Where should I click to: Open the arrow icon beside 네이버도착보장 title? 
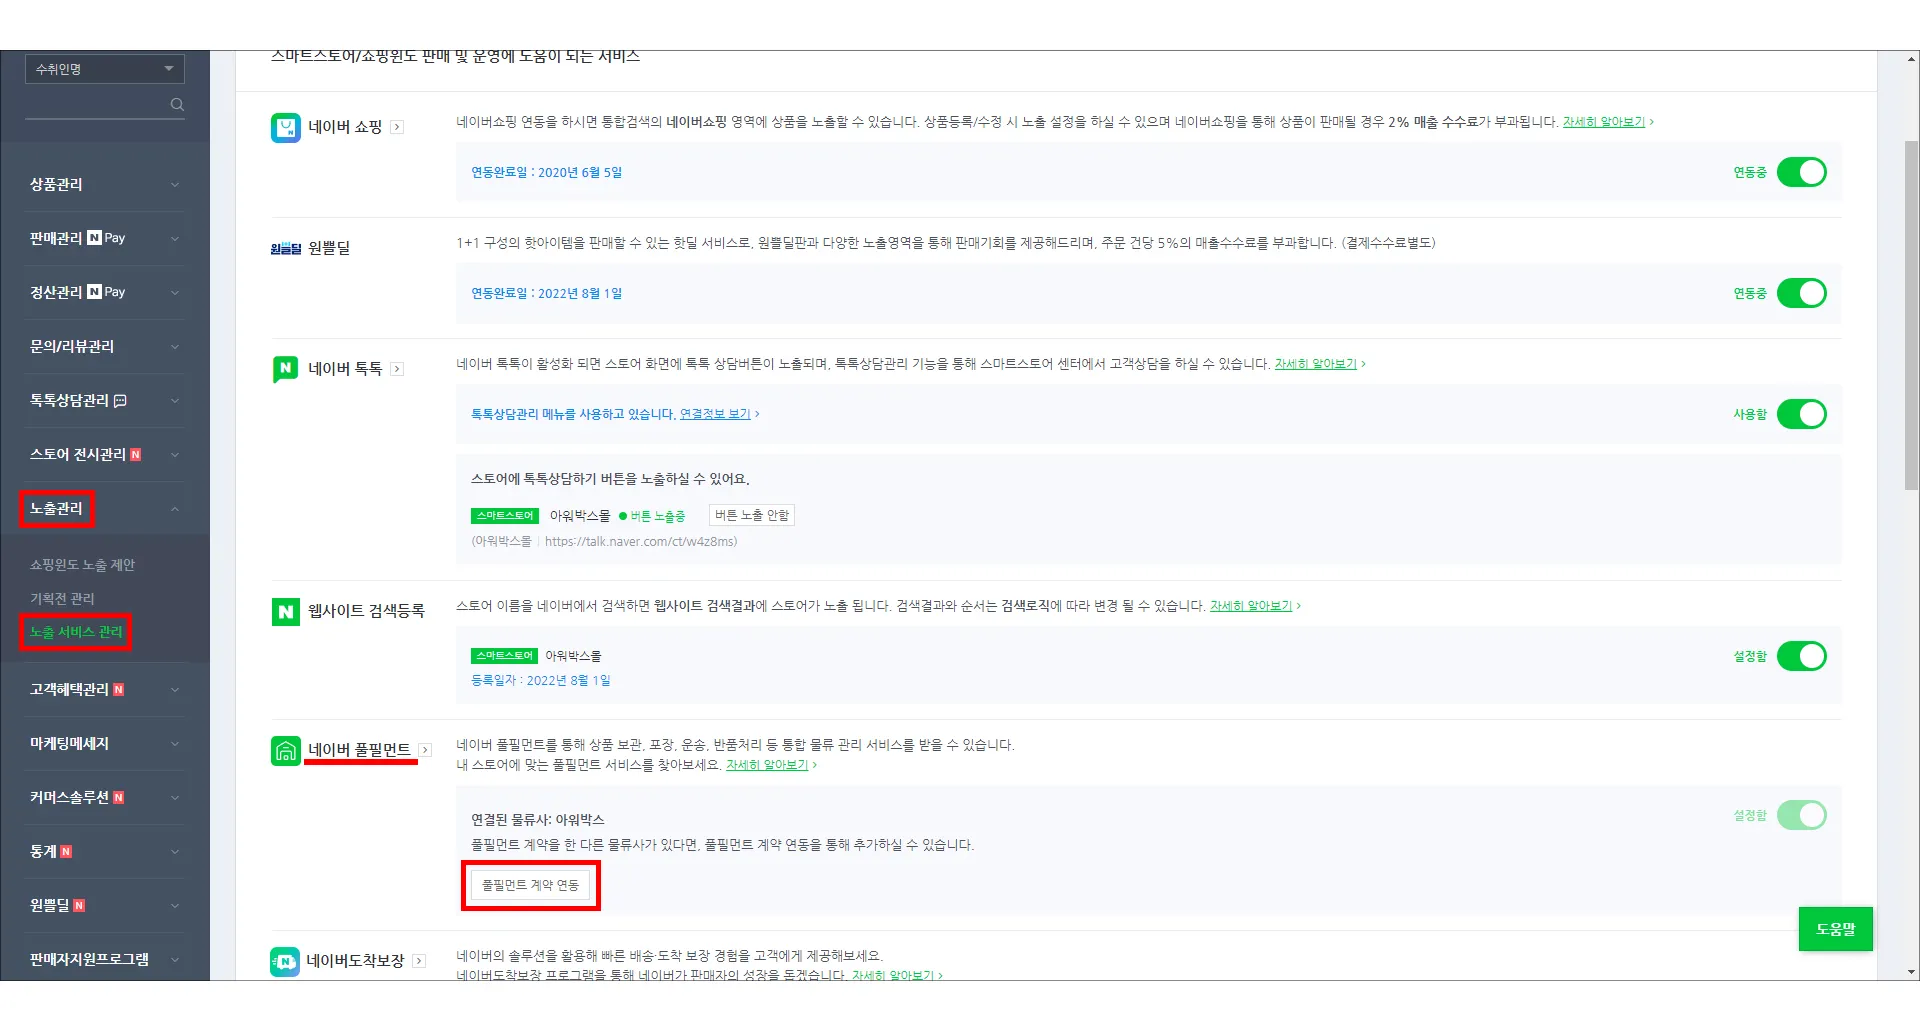pyautogui.click(x=419, y=961)
